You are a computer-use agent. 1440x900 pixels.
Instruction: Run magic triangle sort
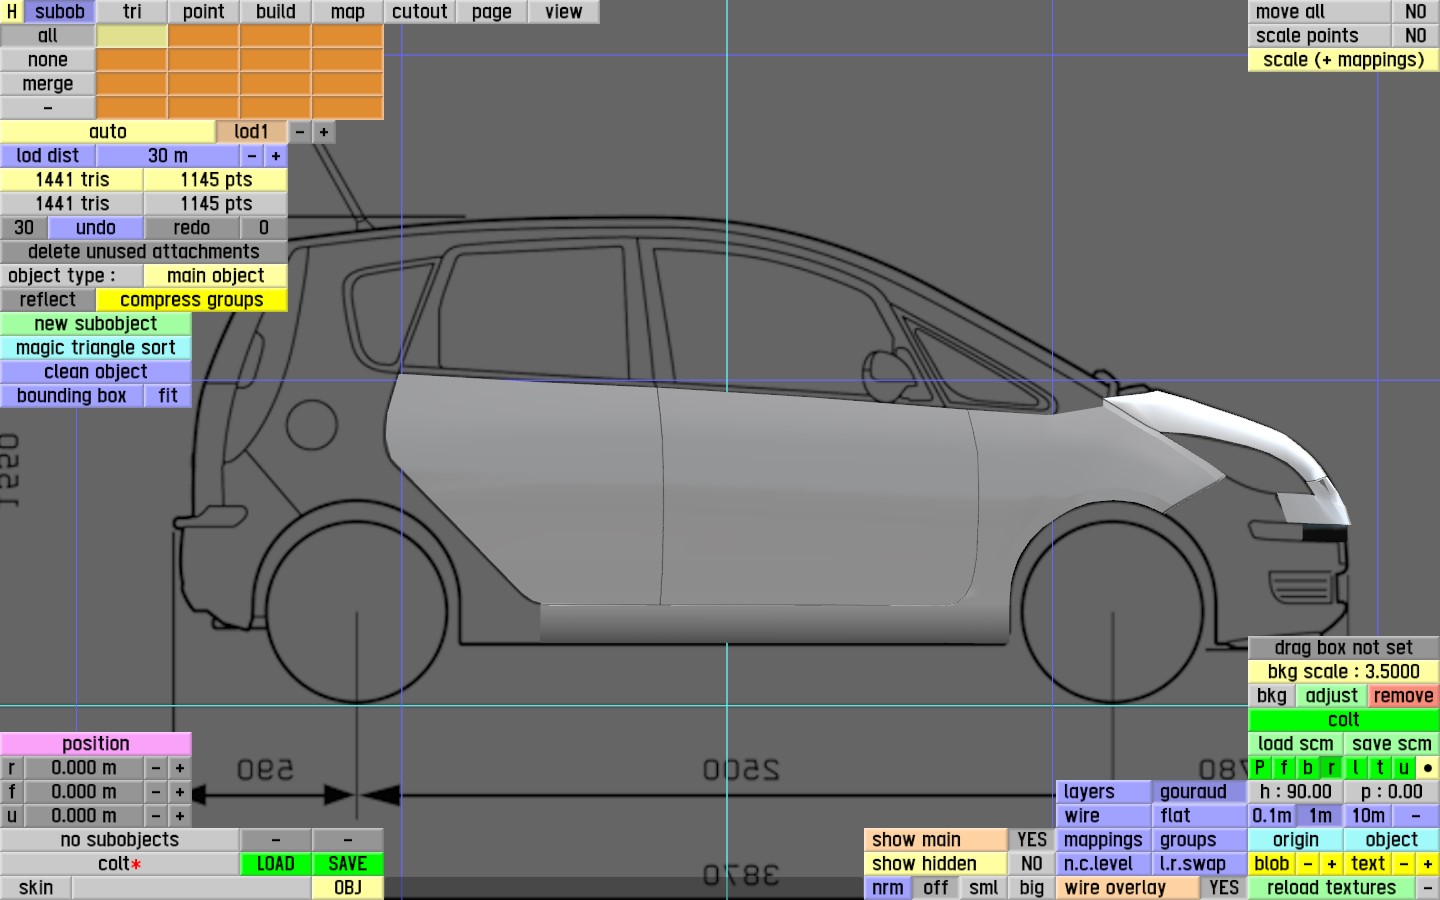[96, 348]
